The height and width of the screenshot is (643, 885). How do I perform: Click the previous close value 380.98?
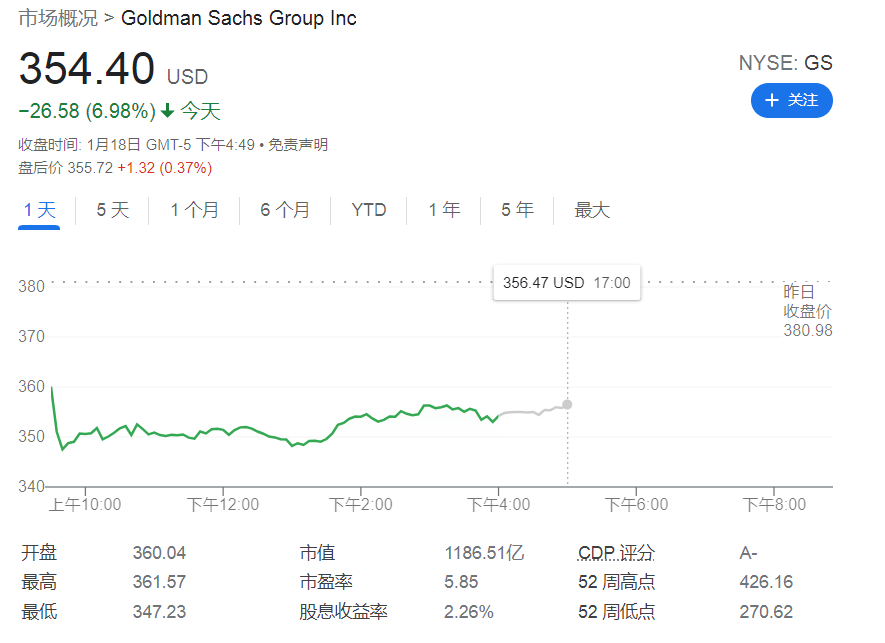coord(808,330)
